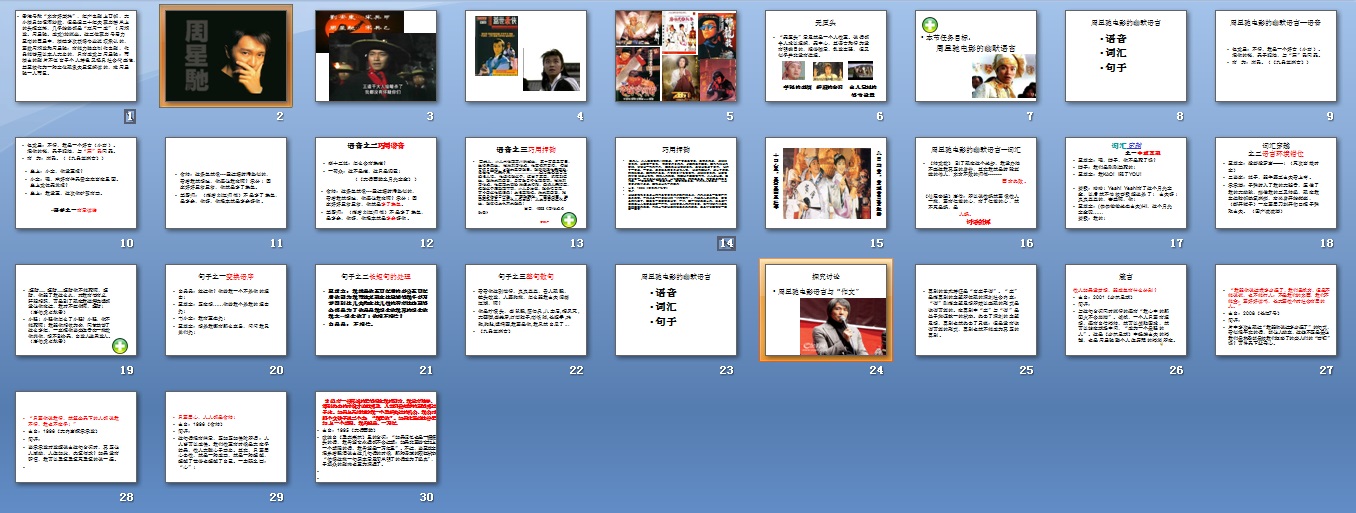Screen dimensions: 1356x513
Task: Select slide 18 thumbnail
Action: pos(1277,183)
